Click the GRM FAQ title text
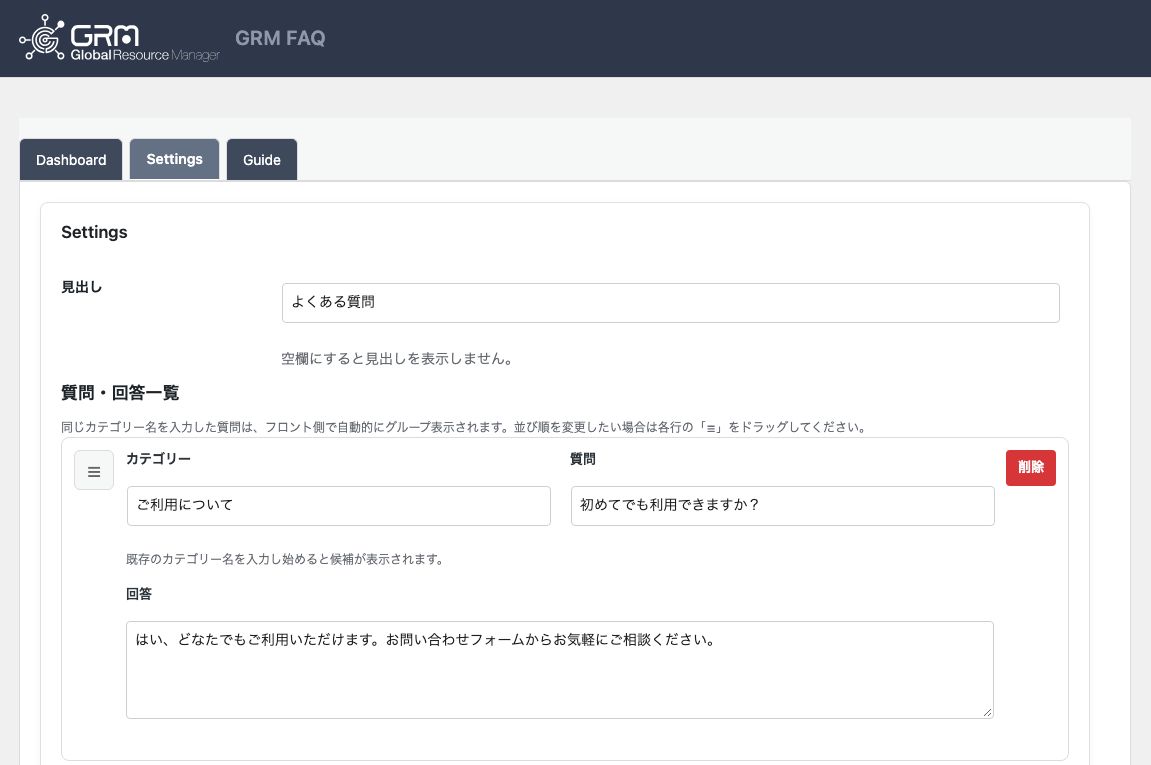1151x765 pixels. click(280, 38)
